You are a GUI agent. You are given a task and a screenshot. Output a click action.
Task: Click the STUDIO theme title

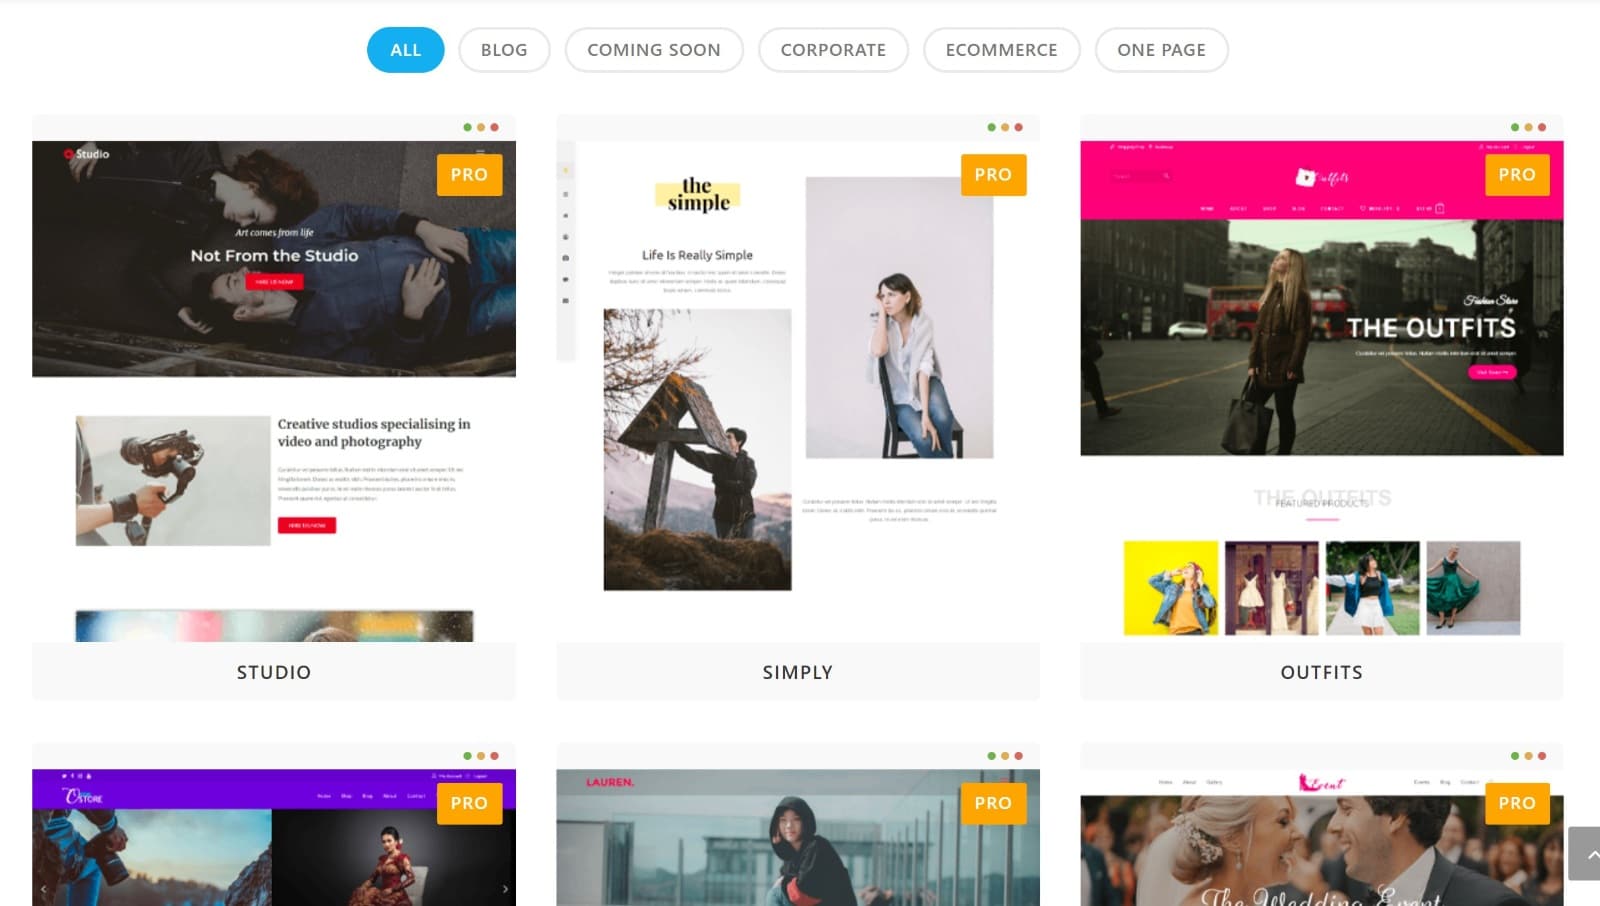(x=274, y=672)
